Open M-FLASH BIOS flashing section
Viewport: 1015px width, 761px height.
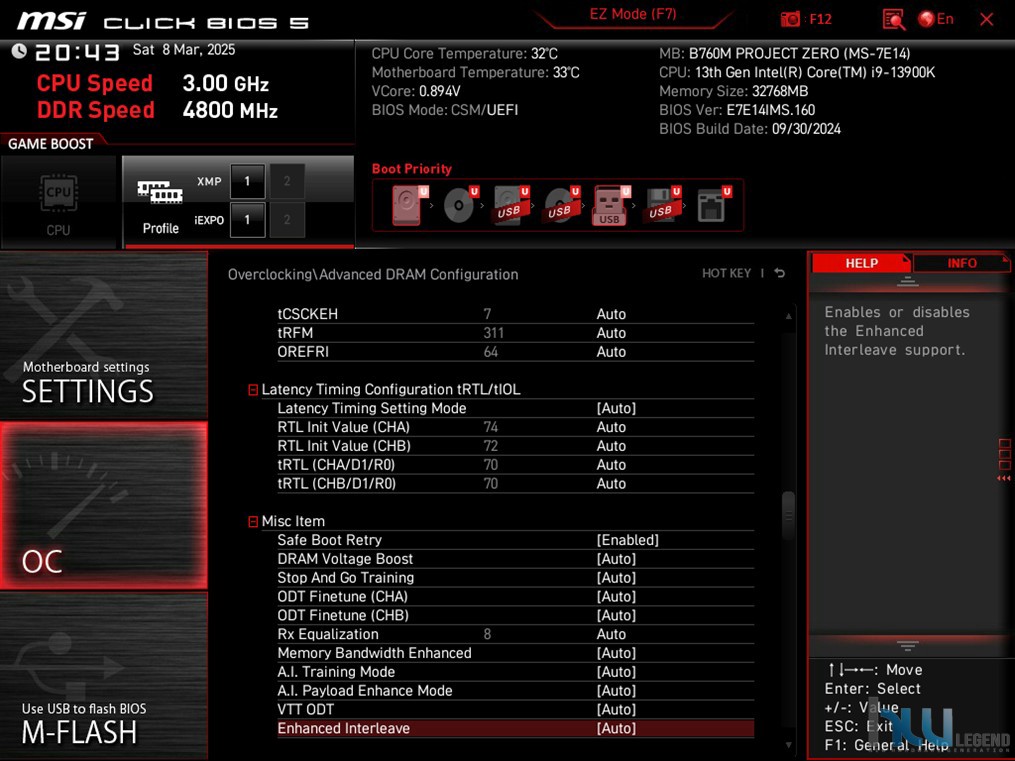(104, 676)
